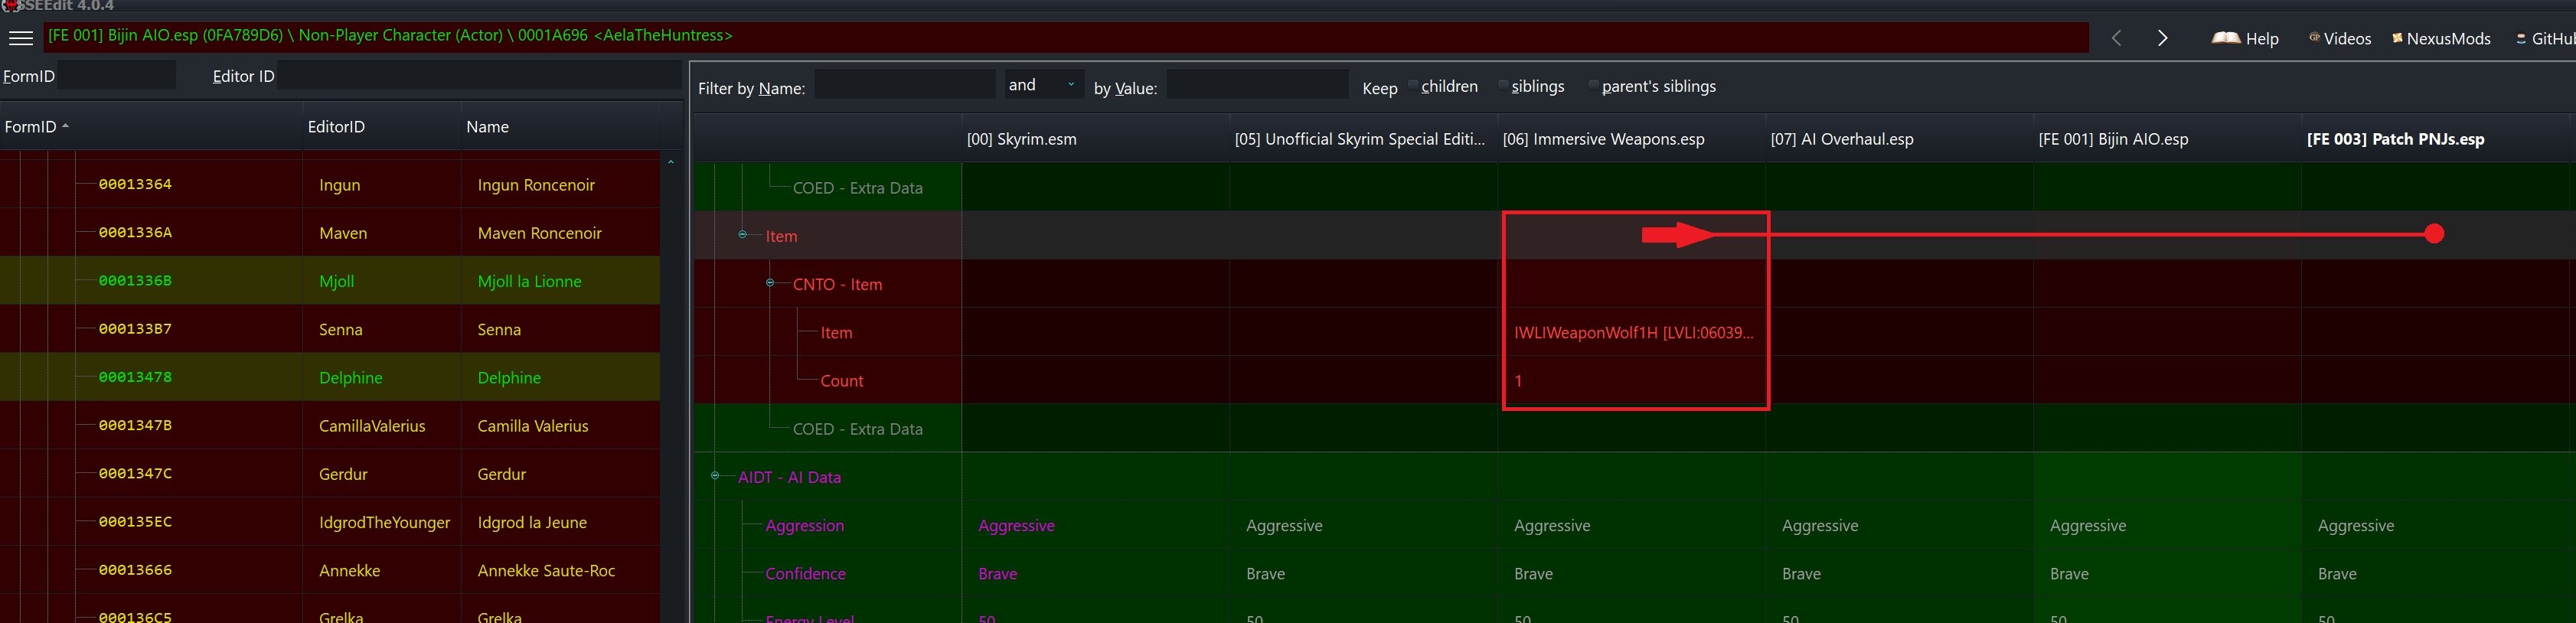Click the Filter by Name input field
The image size is (2576, 623).
905,85
